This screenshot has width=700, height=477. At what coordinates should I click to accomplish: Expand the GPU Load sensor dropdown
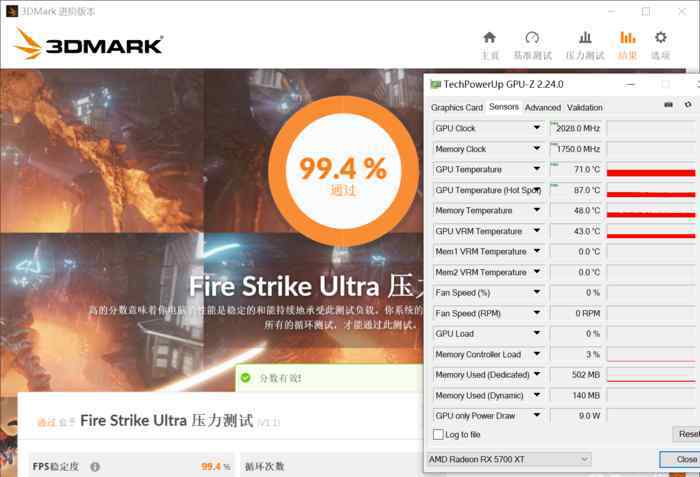click(537, 333)
